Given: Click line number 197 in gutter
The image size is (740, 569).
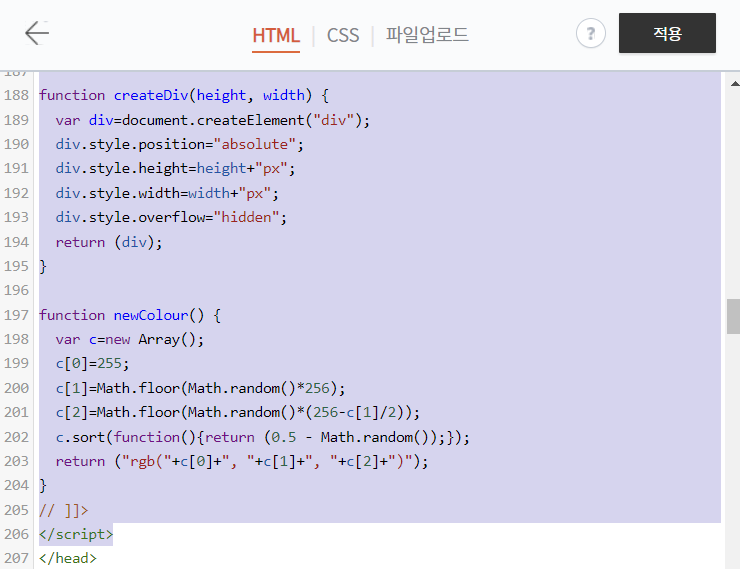Looking at the screenshot, I should click(x=17, y=315).
